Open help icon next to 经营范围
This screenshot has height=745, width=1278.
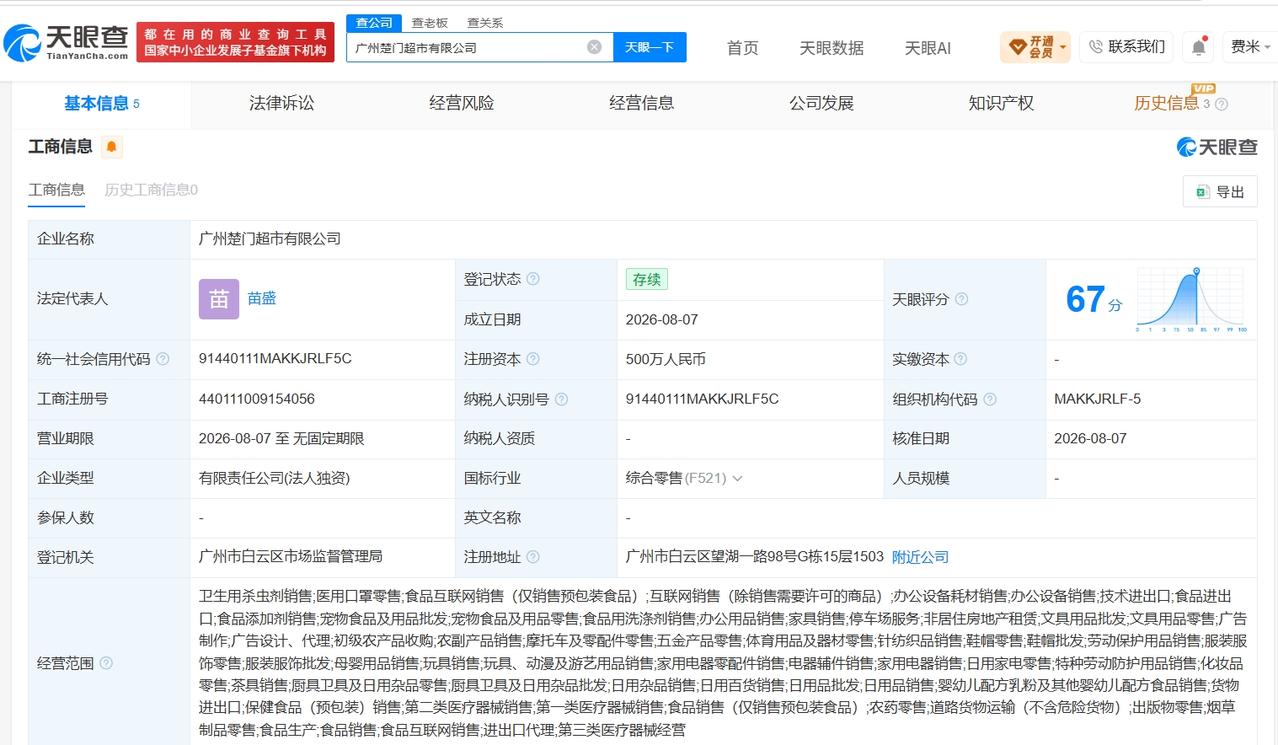click(x=106, y=663)
